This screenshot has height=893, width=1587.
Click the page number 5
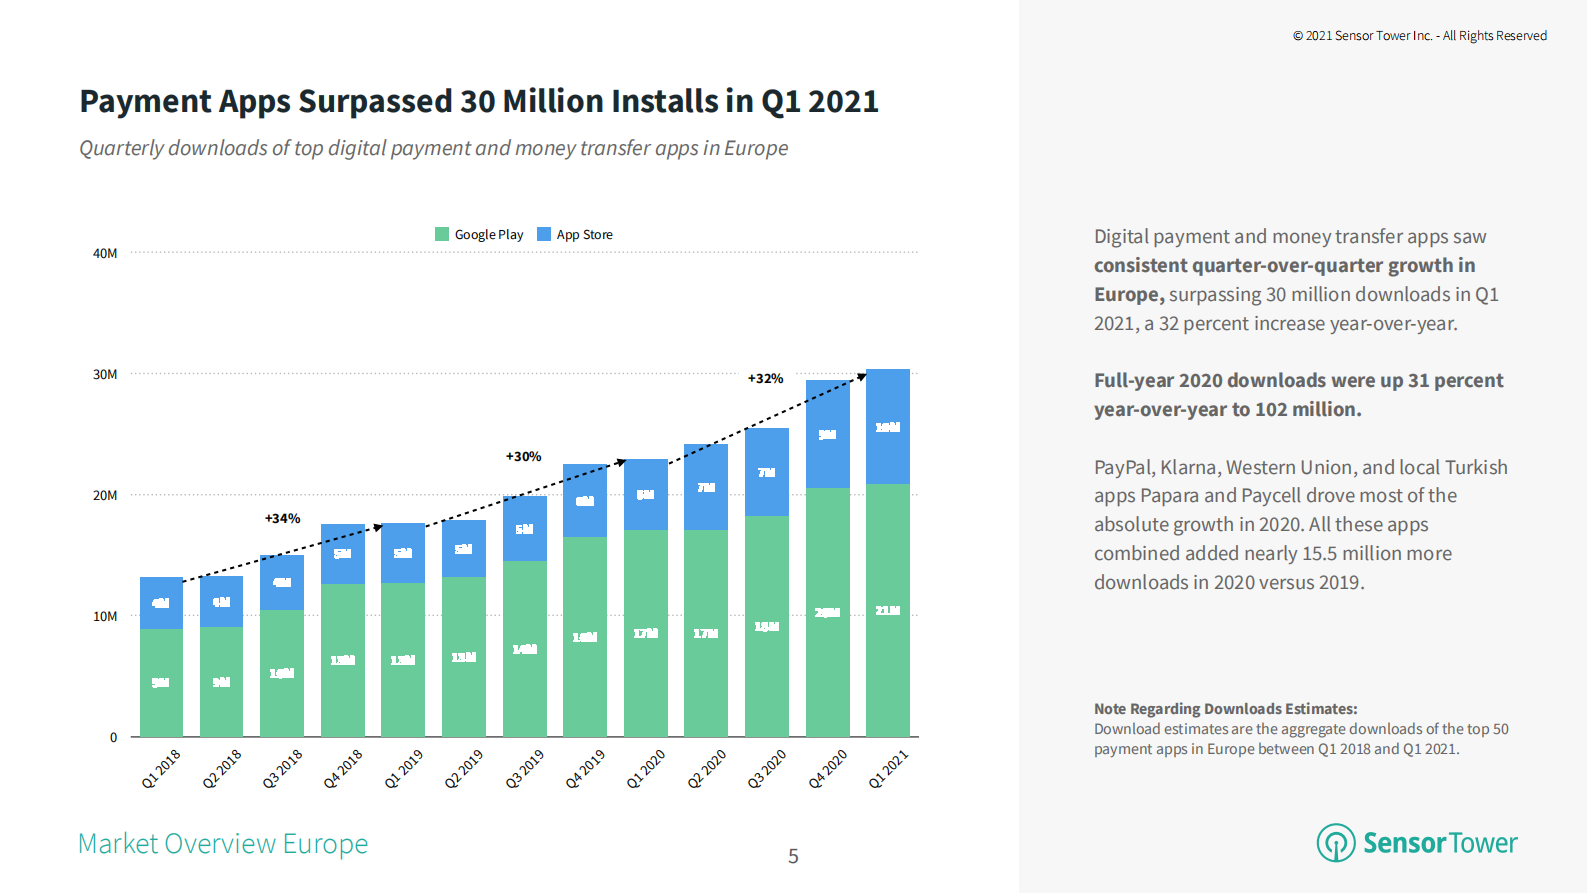793,856
